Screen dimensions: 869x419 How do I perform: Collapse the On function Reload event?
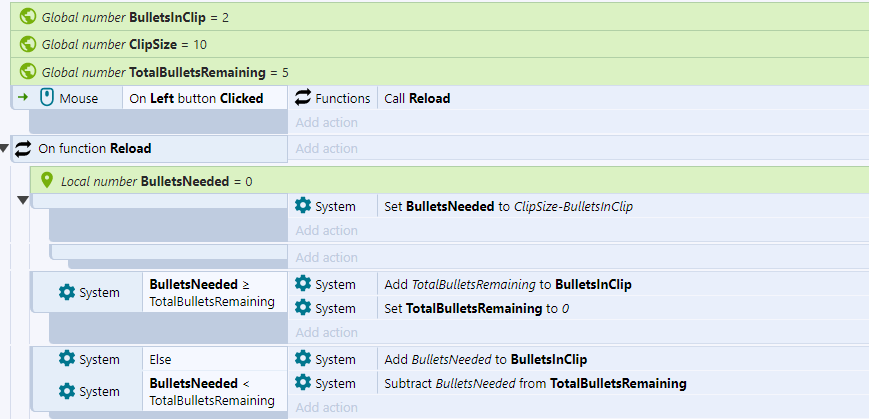pyautogui.click(x=4, y=148)
